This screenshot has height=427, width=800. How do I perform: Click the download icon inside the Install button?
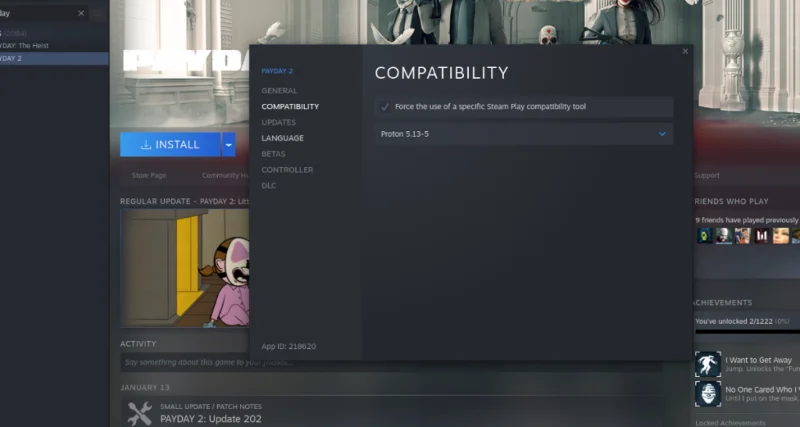coord(146,145)
